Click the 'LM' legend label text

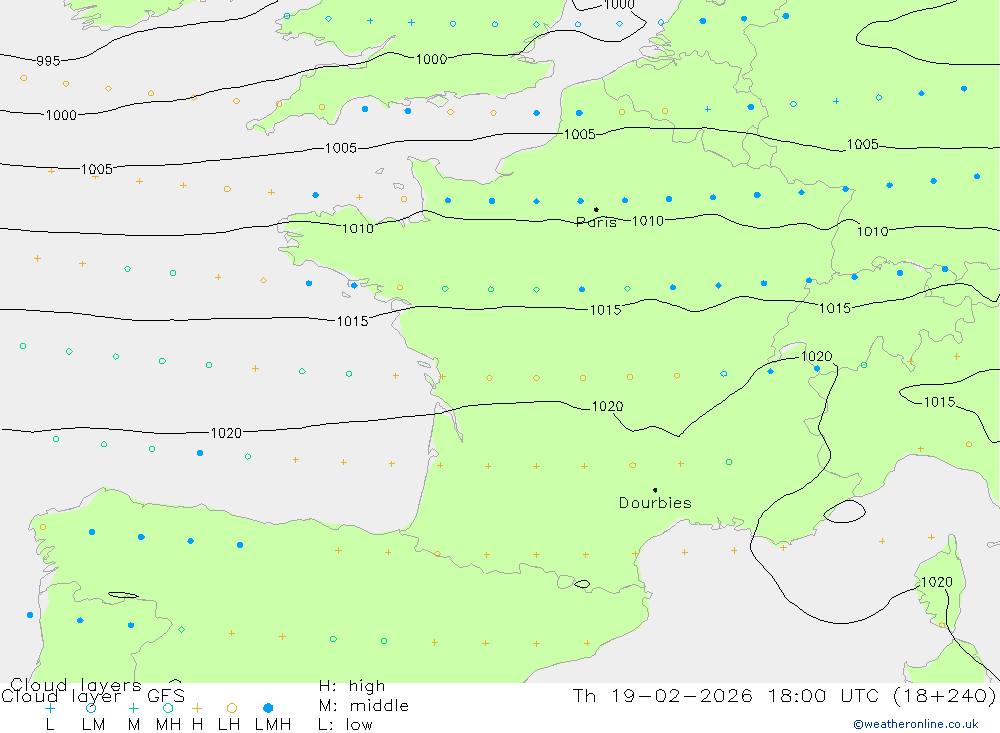point(94,725)
